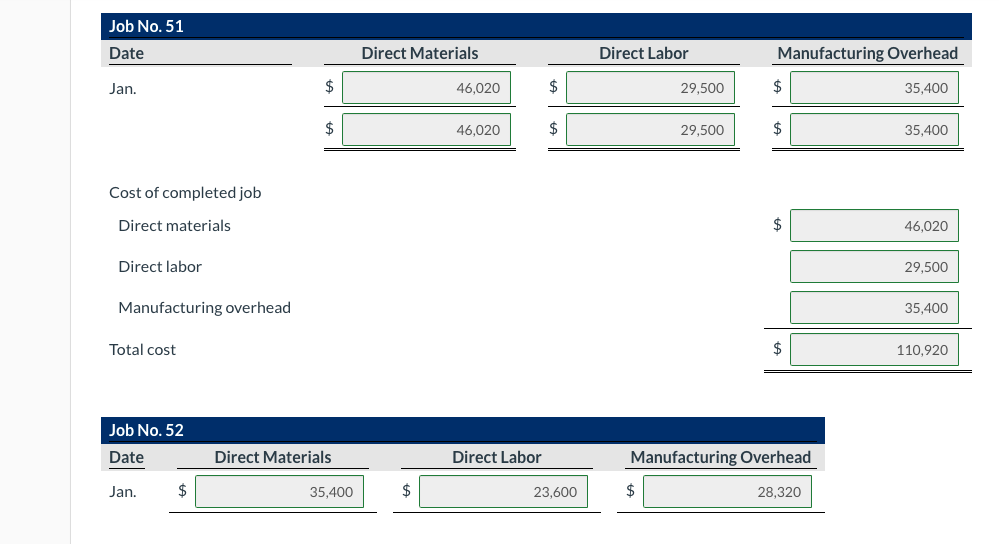Image resolution: width=999 pixels, height=544 pixels.
Task: Click the Total cost label
Action: (x=142, y=350)
